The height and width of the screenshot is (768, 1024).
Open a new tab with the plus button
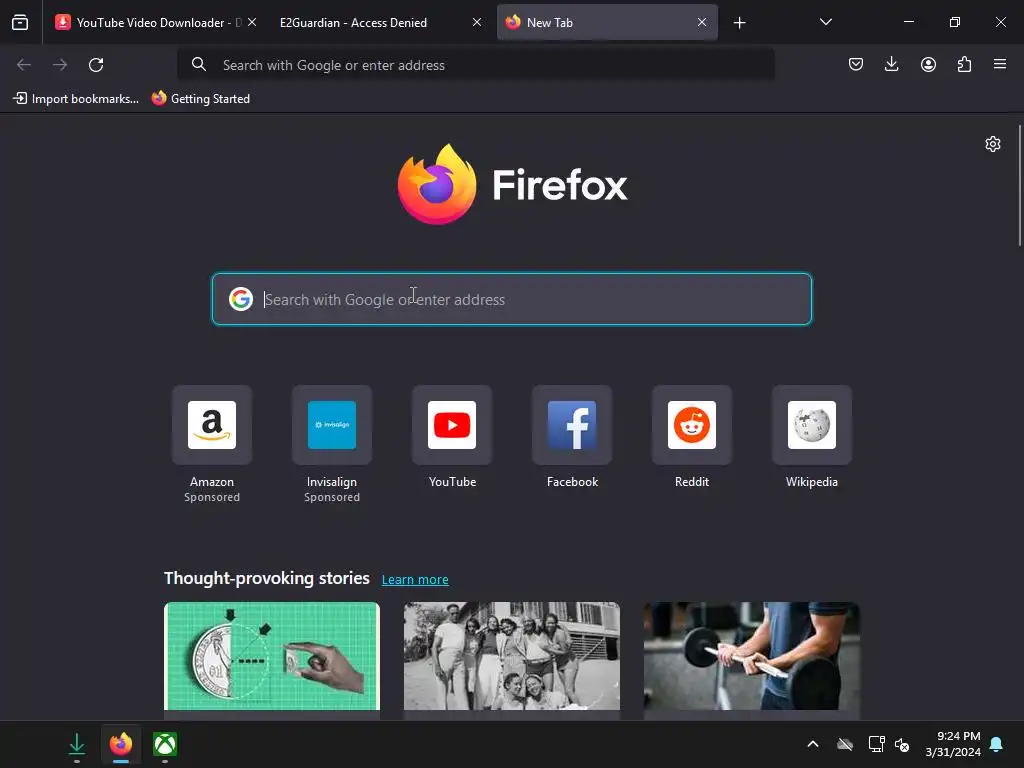[739, 23]
